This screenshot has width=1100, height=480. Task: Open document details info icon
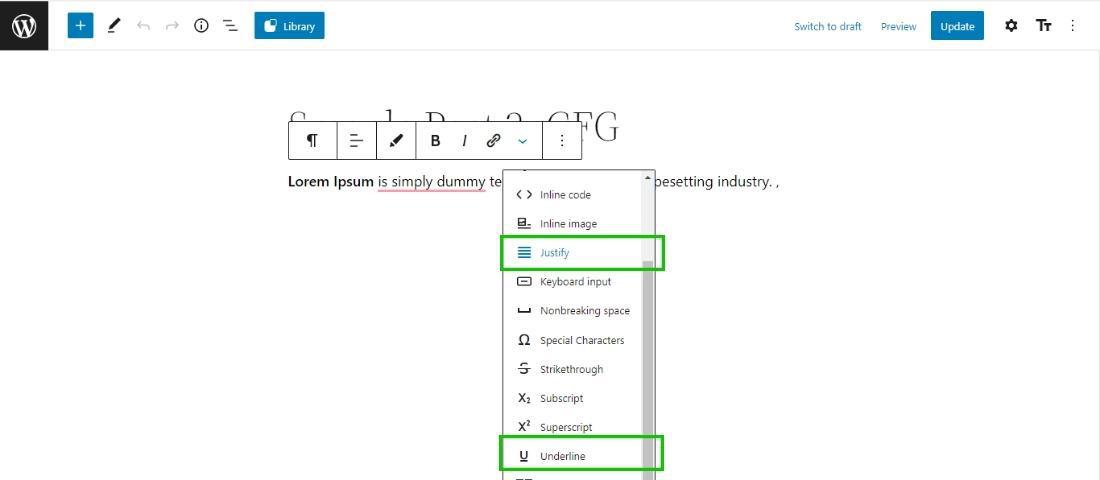click(201, 26)
